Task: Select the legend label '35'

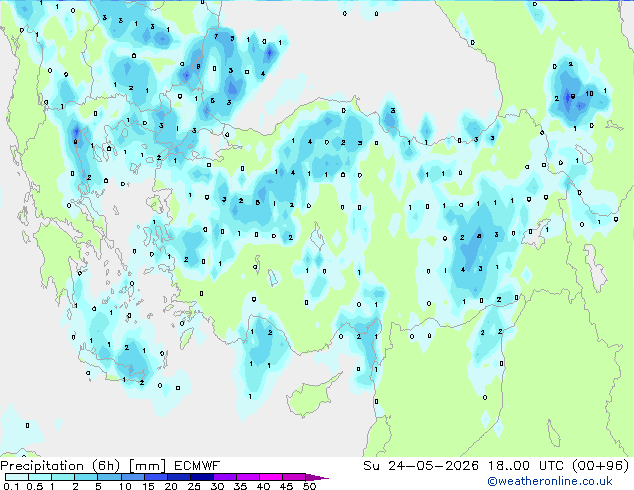Action: pos(241,486)
